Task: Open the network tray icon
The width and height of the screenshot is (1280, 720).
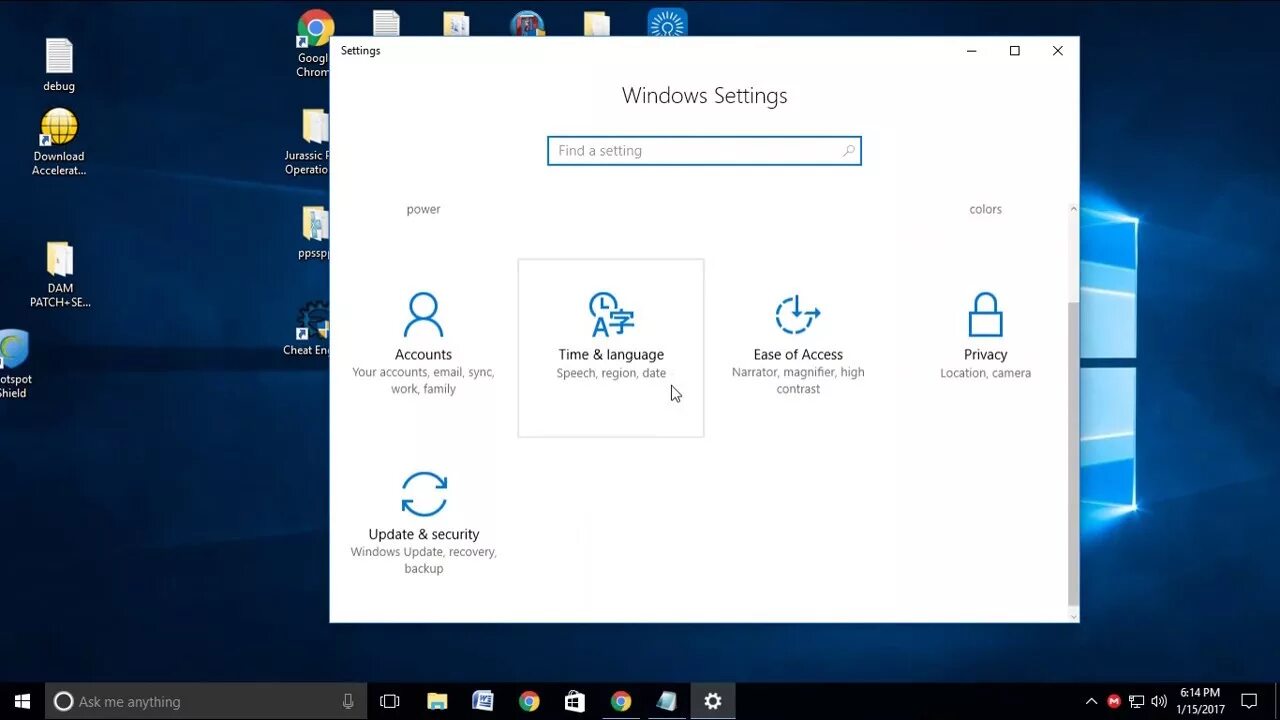Action: (1136, 701)
